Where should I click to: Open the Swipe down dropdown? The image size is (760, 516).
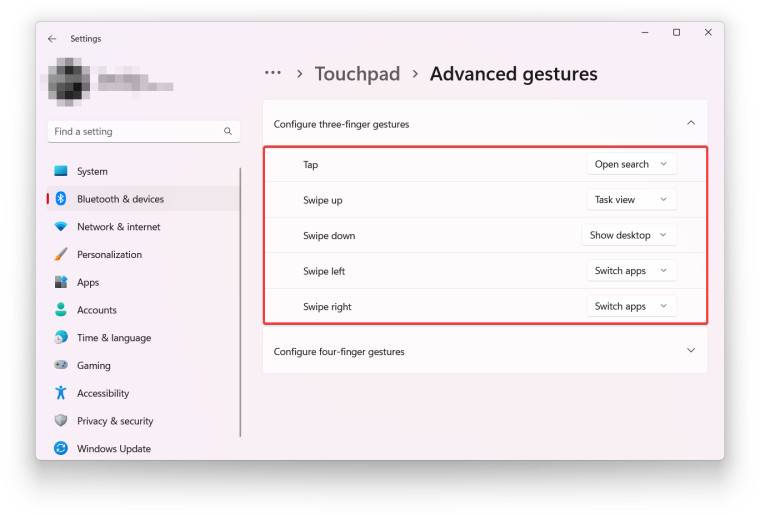pyautogui.click(x=629, y=236)
